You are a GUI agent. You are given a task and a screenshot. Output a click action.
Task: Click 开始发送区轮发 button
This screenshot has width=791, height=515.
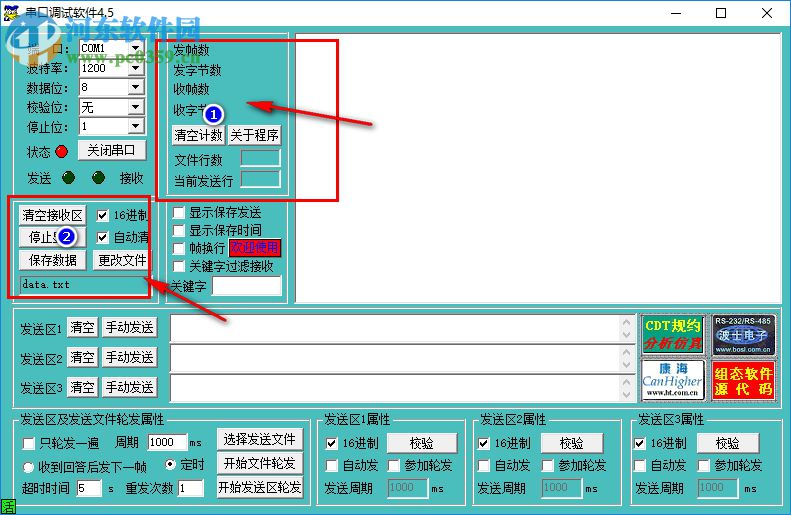click(260, 487)
